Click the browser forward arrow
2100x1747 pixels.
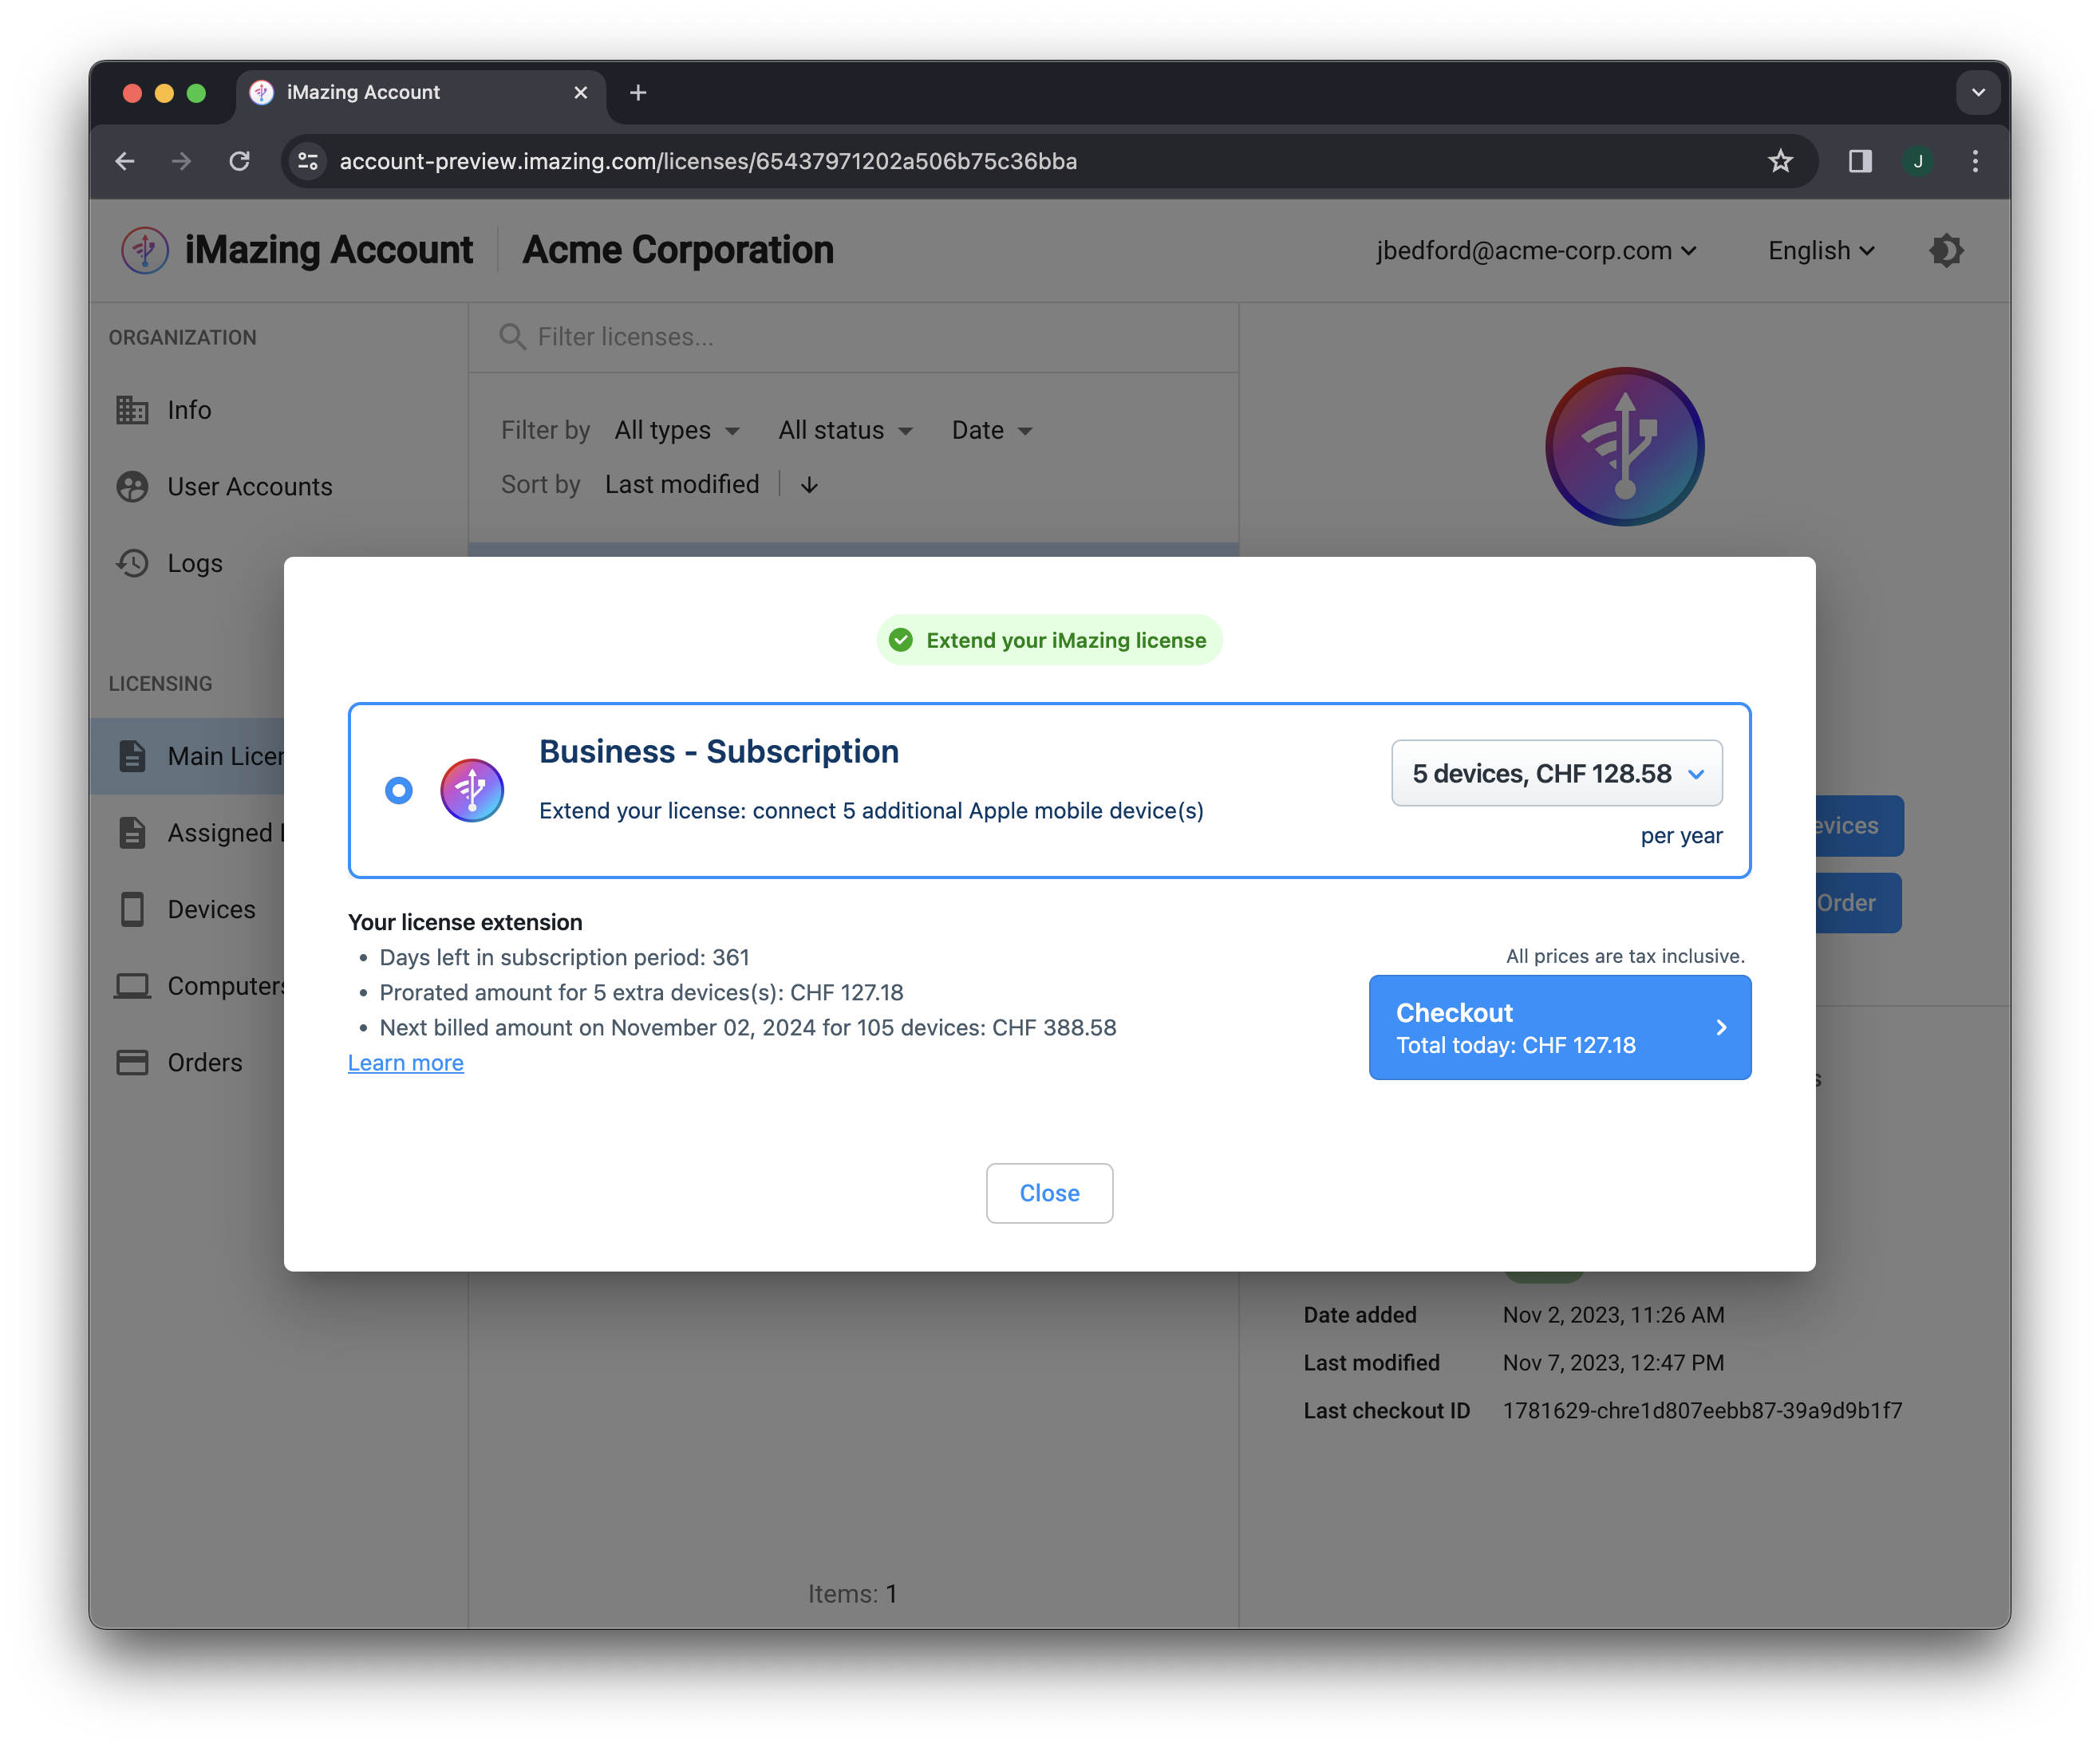[x=181, y=161]
